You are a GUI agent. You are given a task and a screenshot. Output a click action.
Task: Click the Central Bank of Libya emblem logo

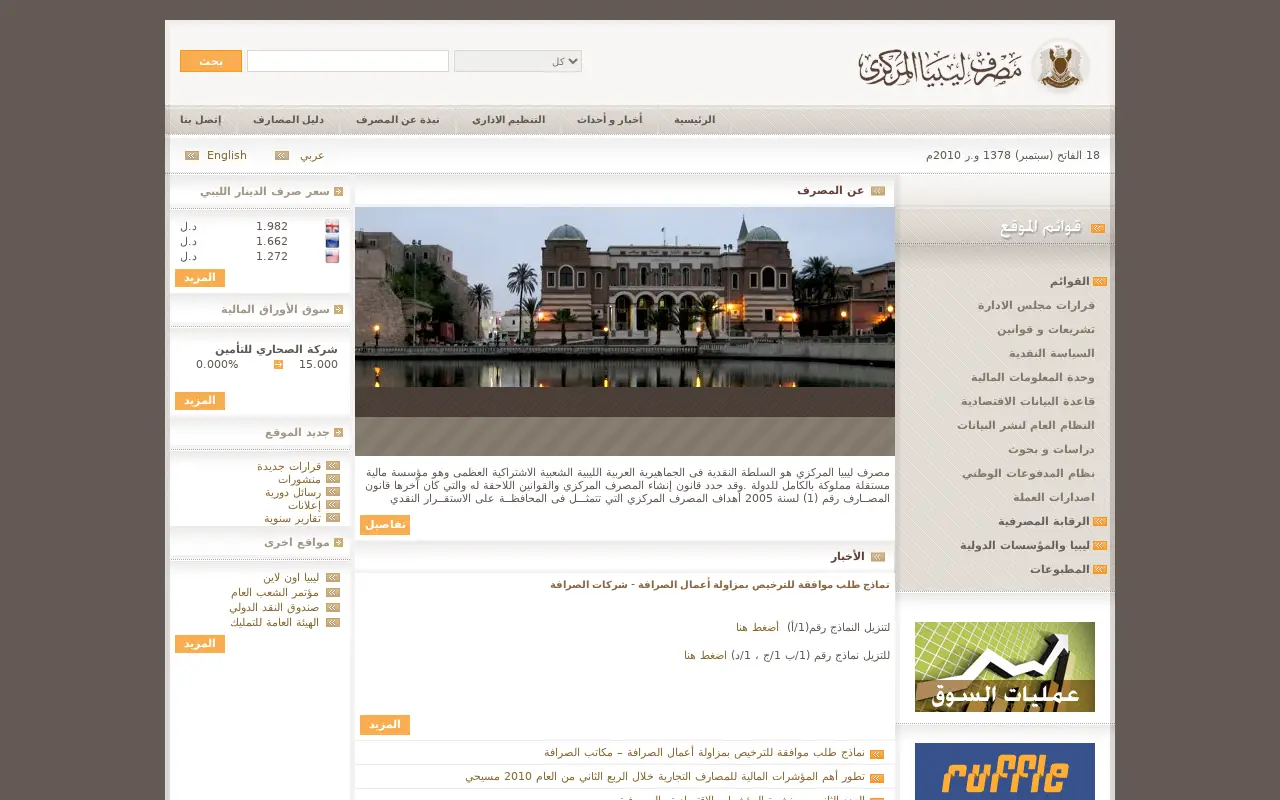1060,66
